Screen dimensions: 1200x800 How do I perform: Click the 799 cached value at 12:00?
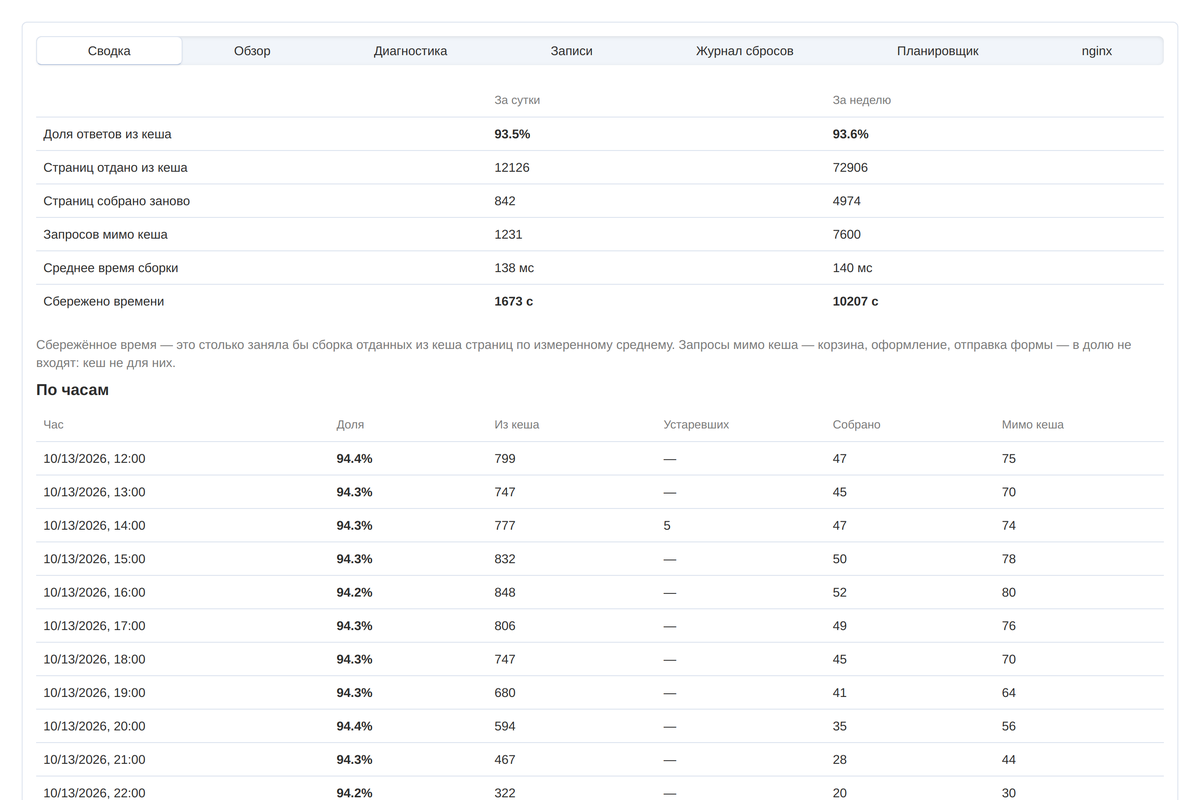[505, 459]
